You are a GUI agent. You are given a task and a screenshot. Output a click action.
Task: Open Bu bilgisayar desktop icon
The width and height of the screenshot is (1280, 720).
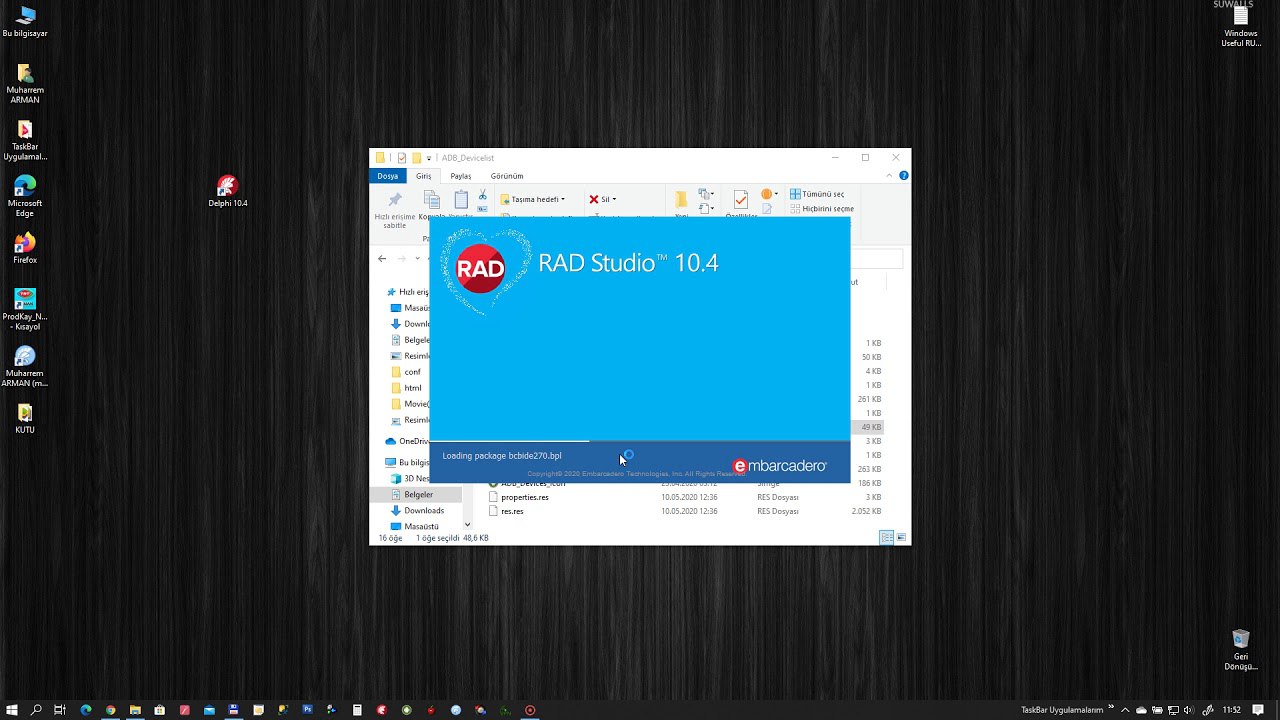25,21
